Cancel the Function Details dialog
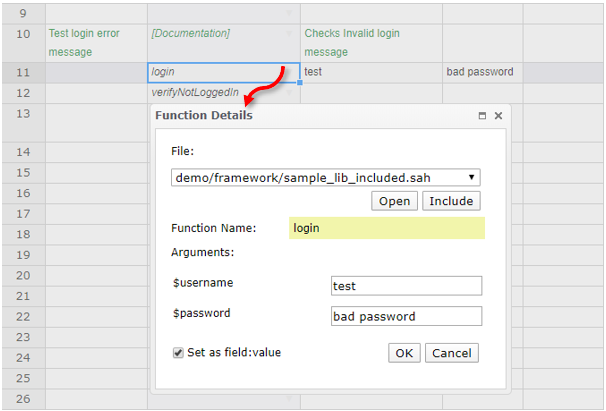Screen dimensions: 606x411 [x=451, y=353]
